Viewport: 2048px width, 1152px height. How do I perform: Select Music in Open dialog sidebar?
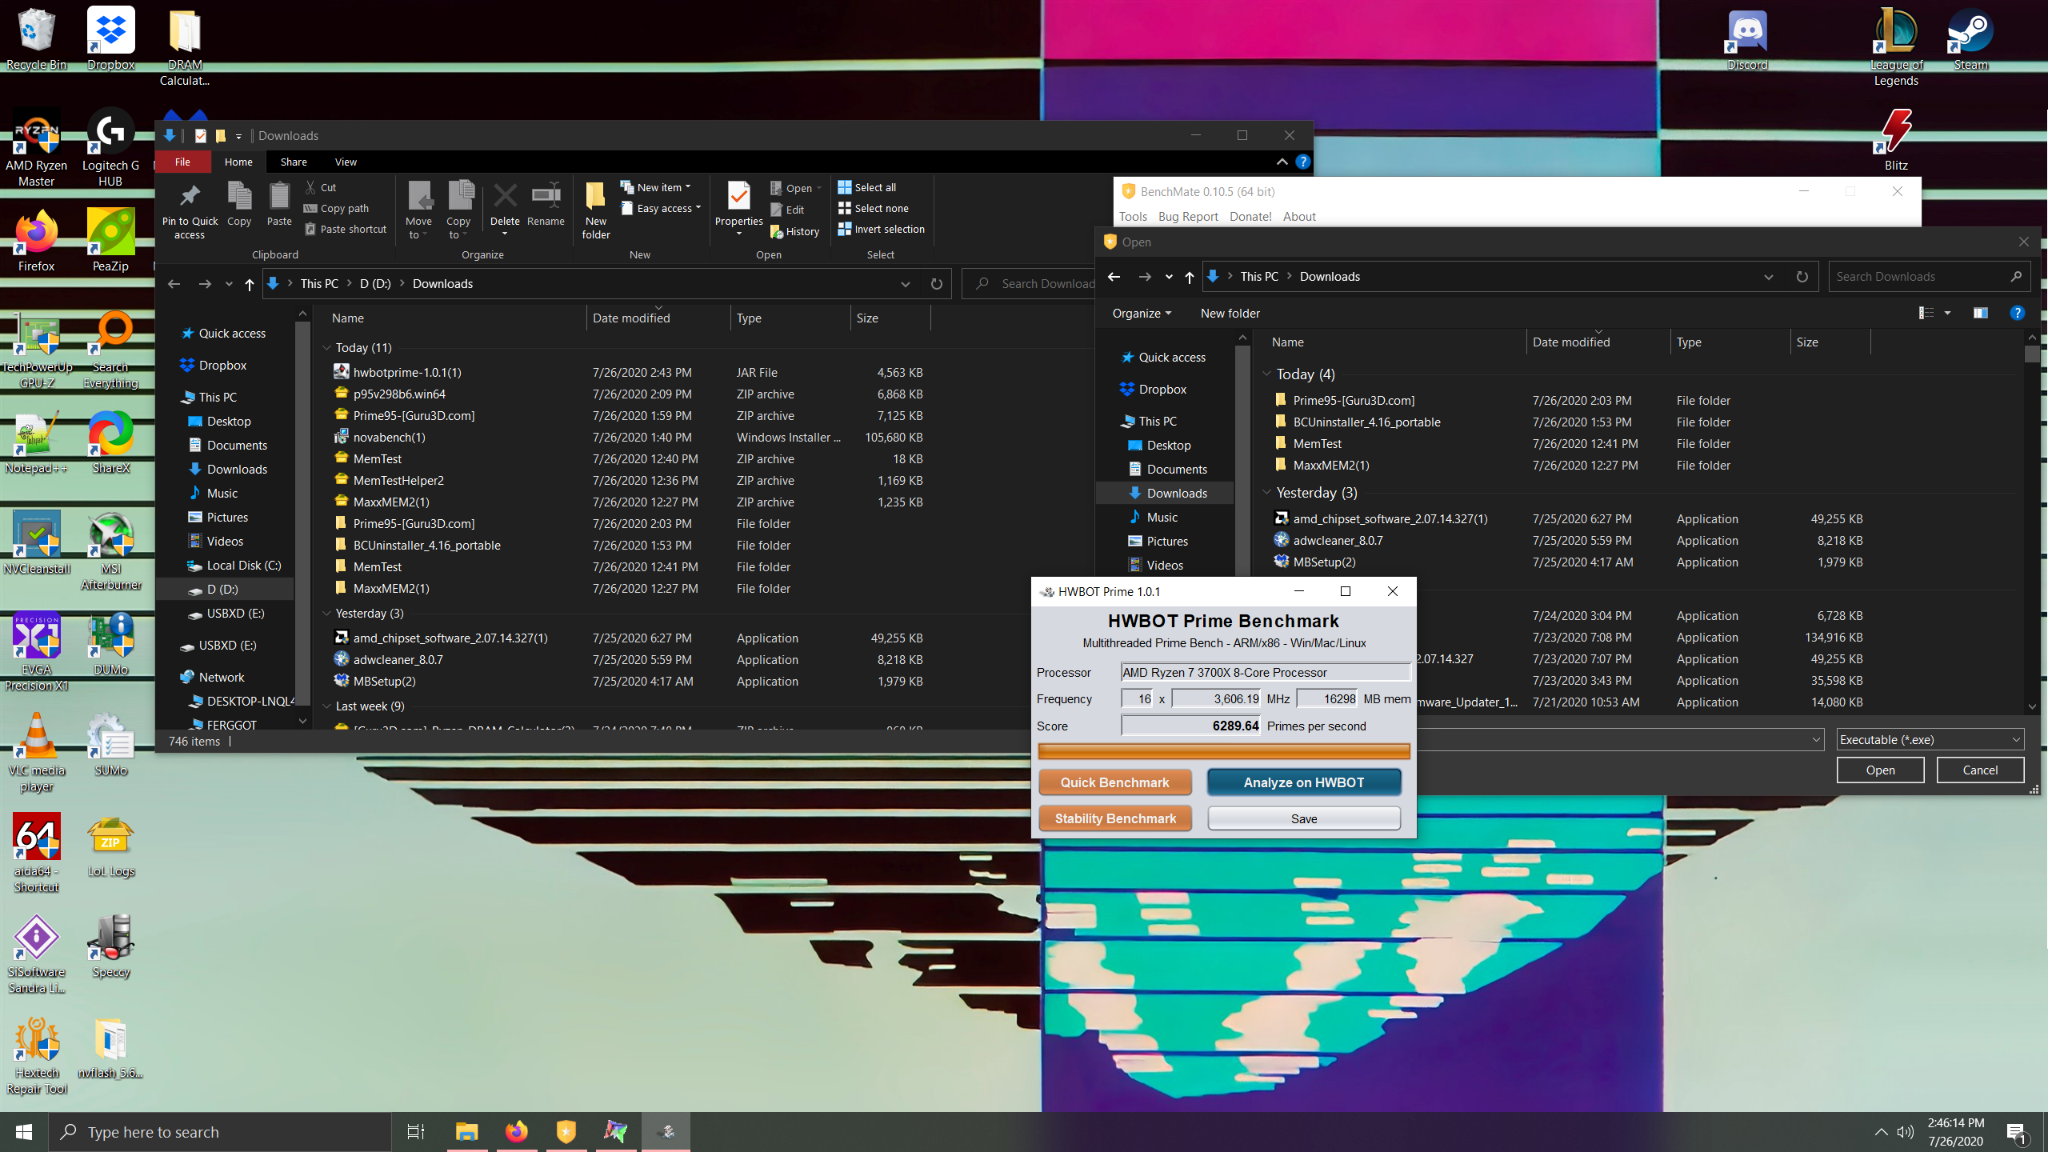[x=1161, y=518]
